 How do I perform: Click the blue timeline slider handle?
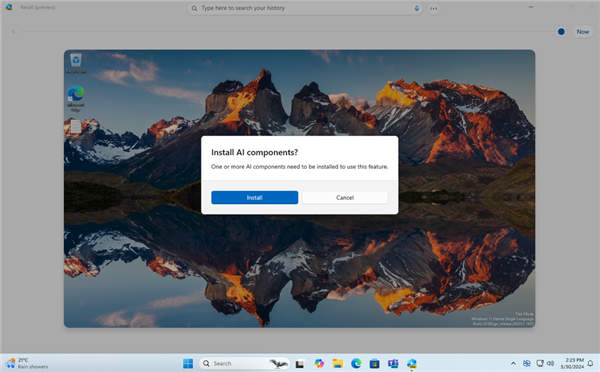(x=561, y=32)
